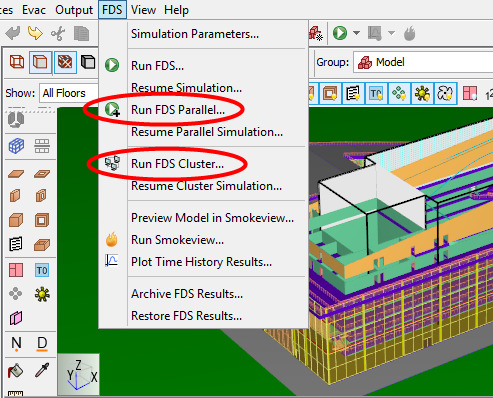The image size is (493, 398).
Task: Click Plot Time History Results entry
Action: coord(201,262)
